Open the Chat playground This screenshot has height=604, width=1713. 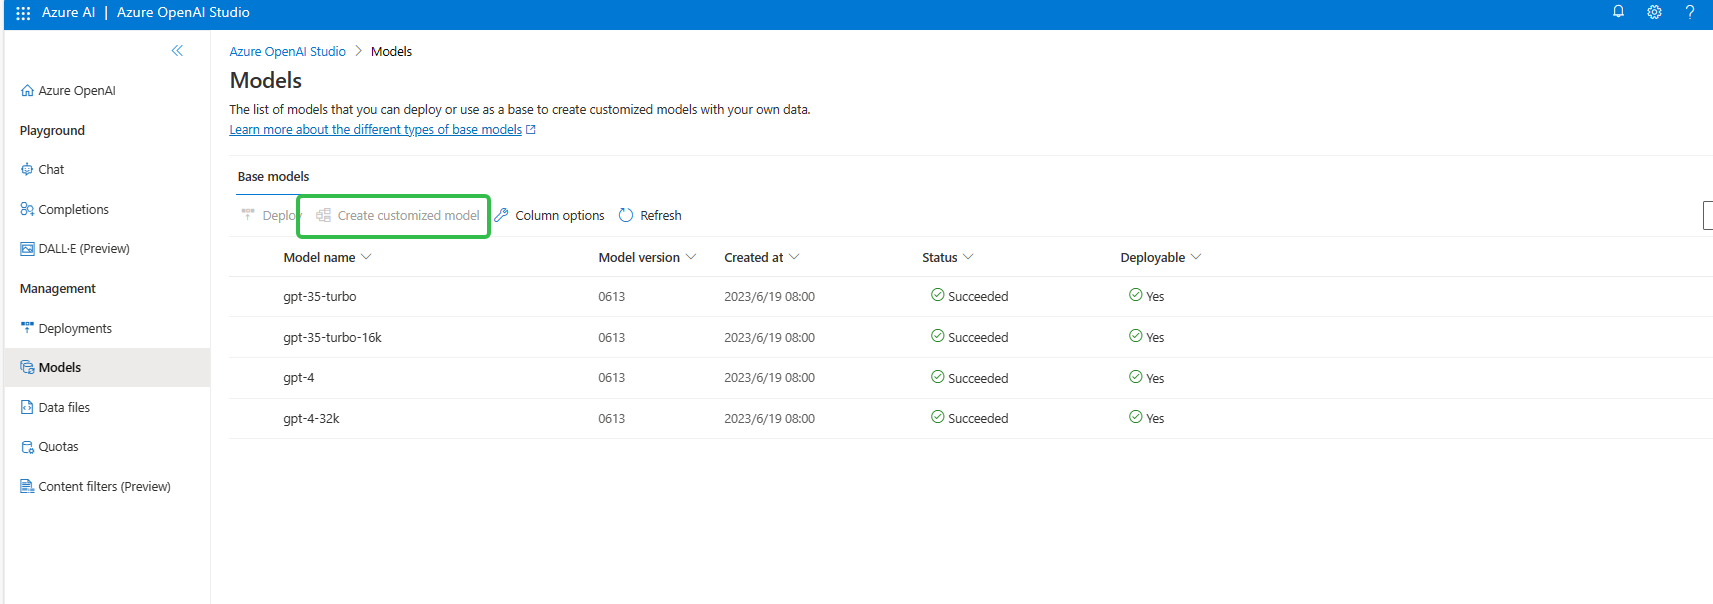point(42,170)
